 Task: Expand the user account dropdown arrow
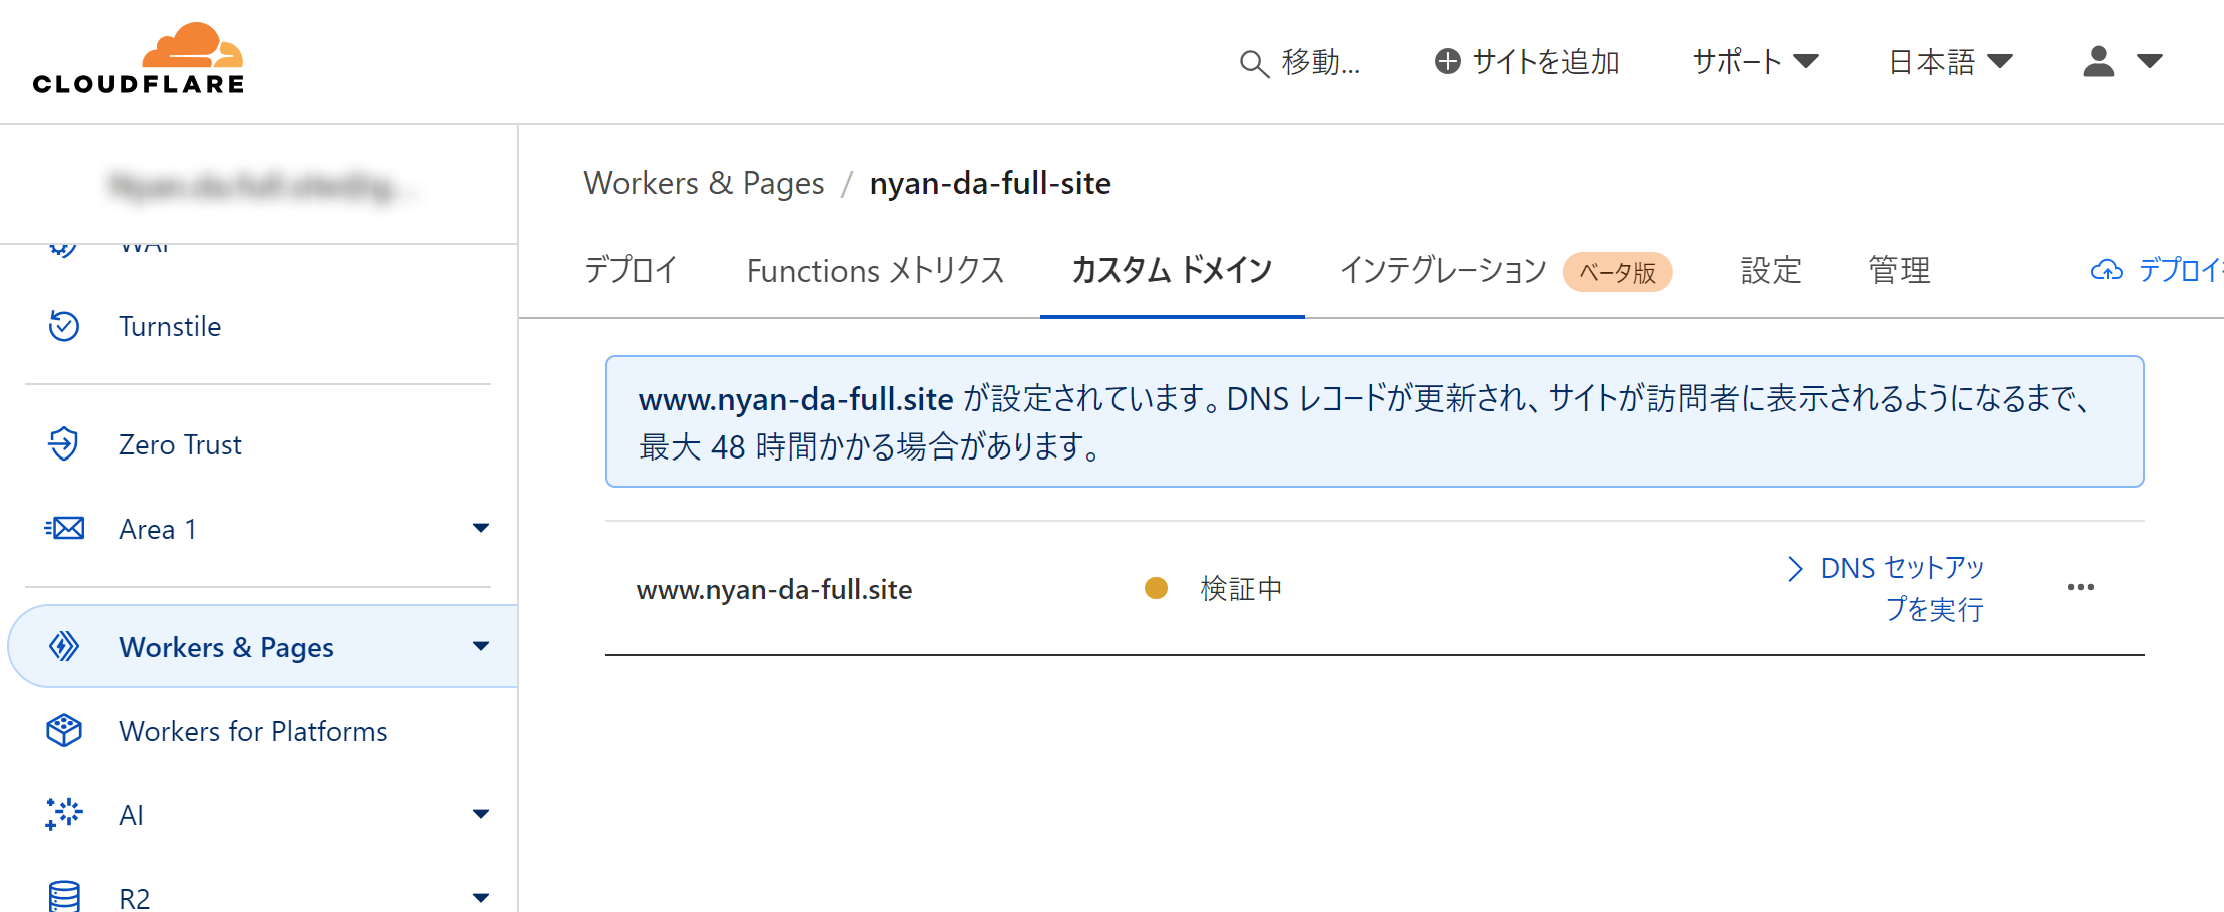pyautogui.click(x=2150, y=61)
